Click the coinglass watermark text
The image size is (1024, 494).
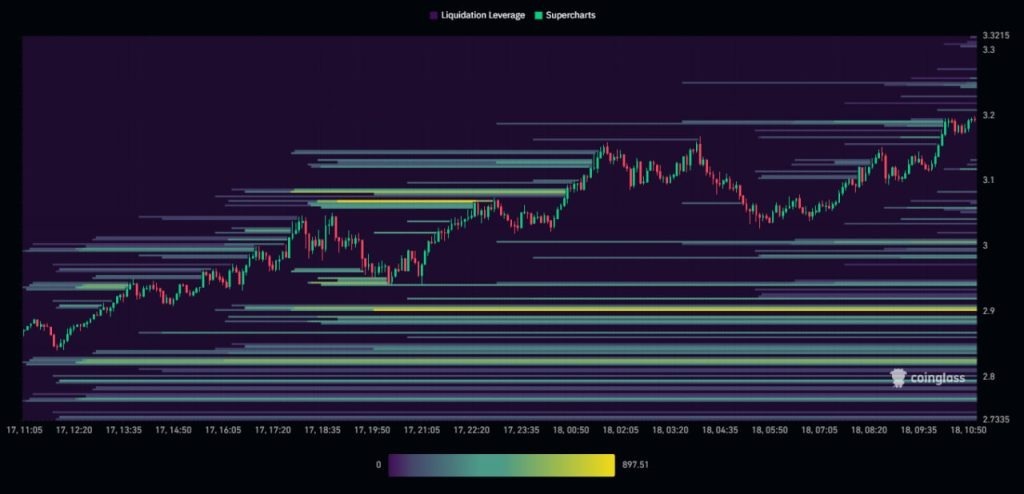[938, 378]
